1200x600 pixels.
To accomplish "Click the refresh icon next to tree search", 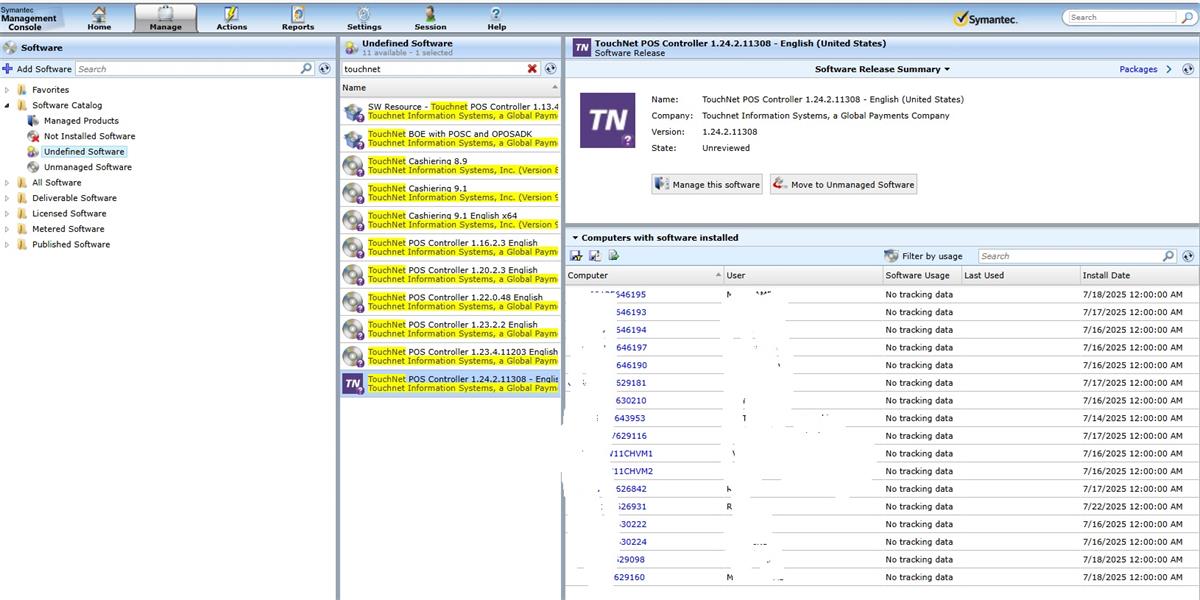I will (324, 69).
